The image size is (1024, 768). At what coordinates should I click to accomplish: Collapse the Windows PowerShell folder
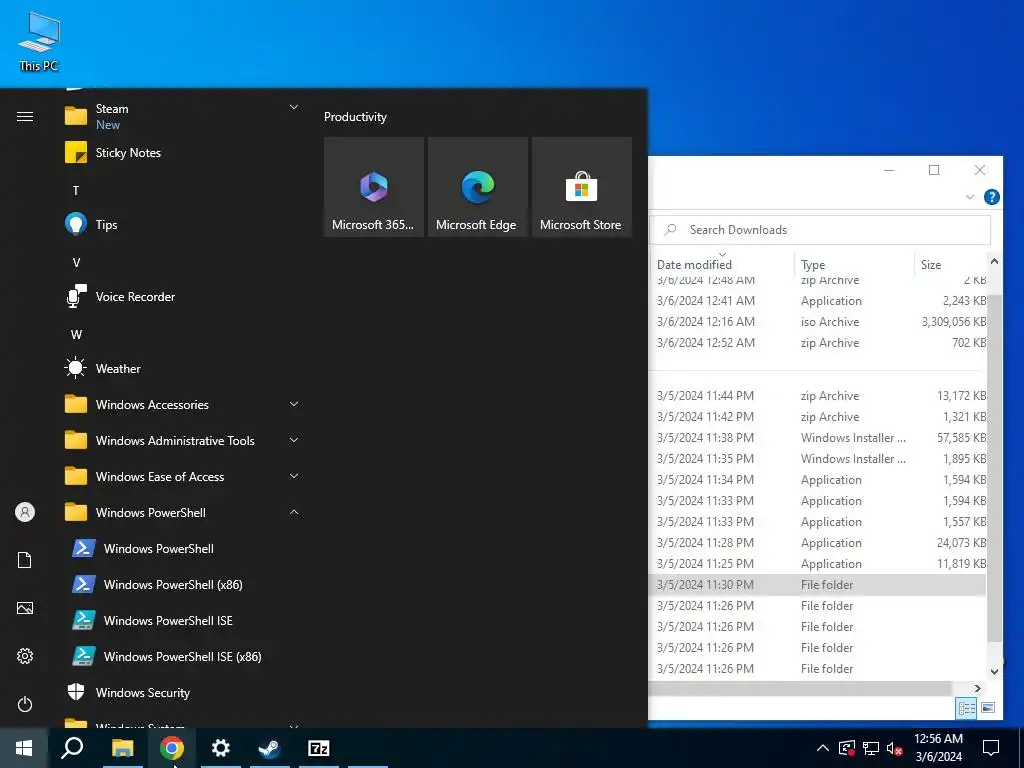(x=294, y=512)
